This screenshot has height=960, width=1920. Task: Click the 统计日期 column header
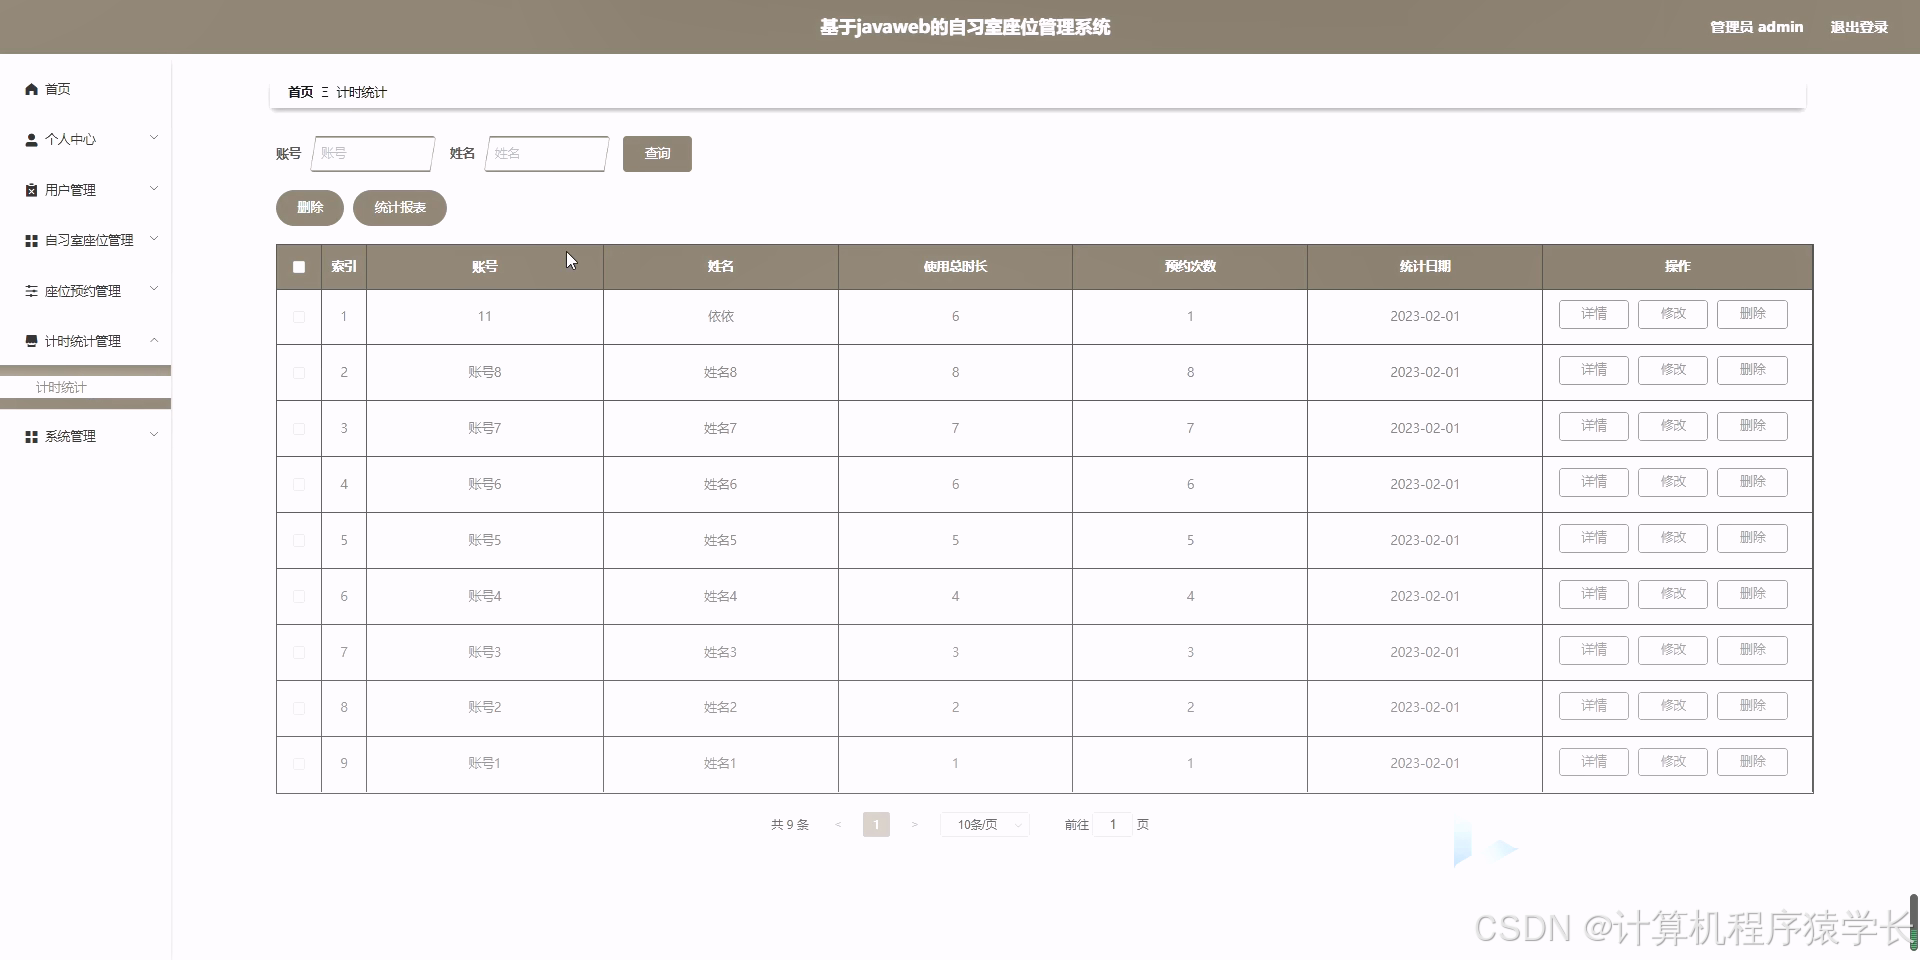click(x=1425, y=267)
